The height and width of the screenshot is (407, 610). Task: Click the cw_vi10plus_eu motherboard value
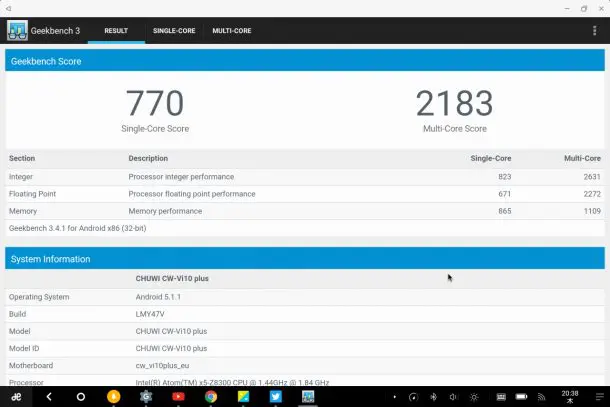pyautogui.click(x=162, y=365)
